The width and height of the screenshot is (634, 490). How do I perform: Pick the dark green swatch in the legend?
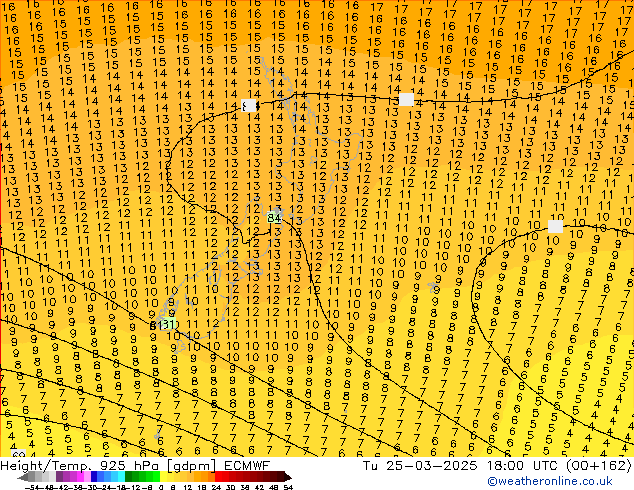[x=129, y=477]
